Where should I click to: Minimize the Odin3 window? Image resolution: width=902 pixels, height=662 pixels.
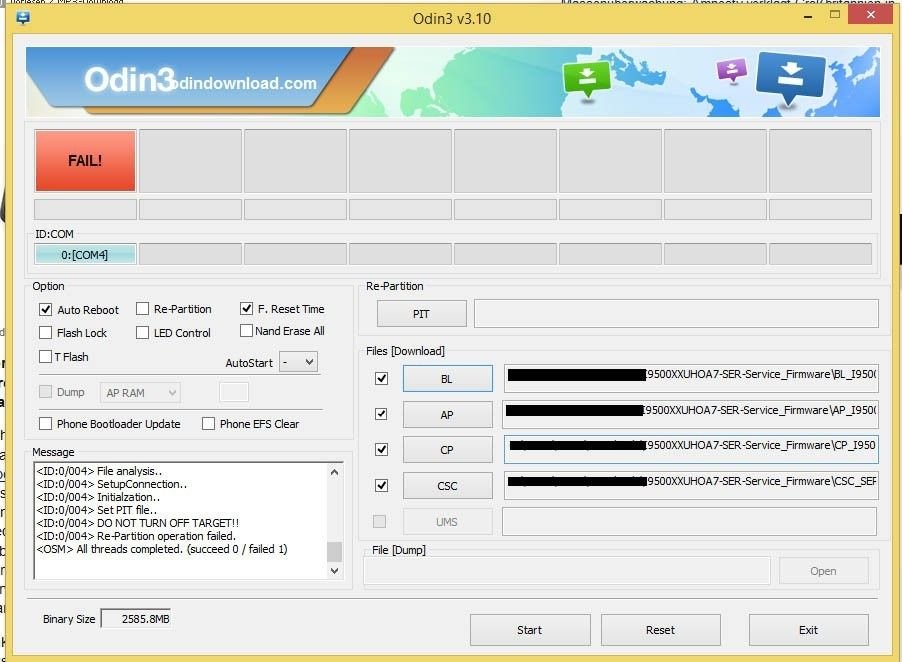(808, 16)
